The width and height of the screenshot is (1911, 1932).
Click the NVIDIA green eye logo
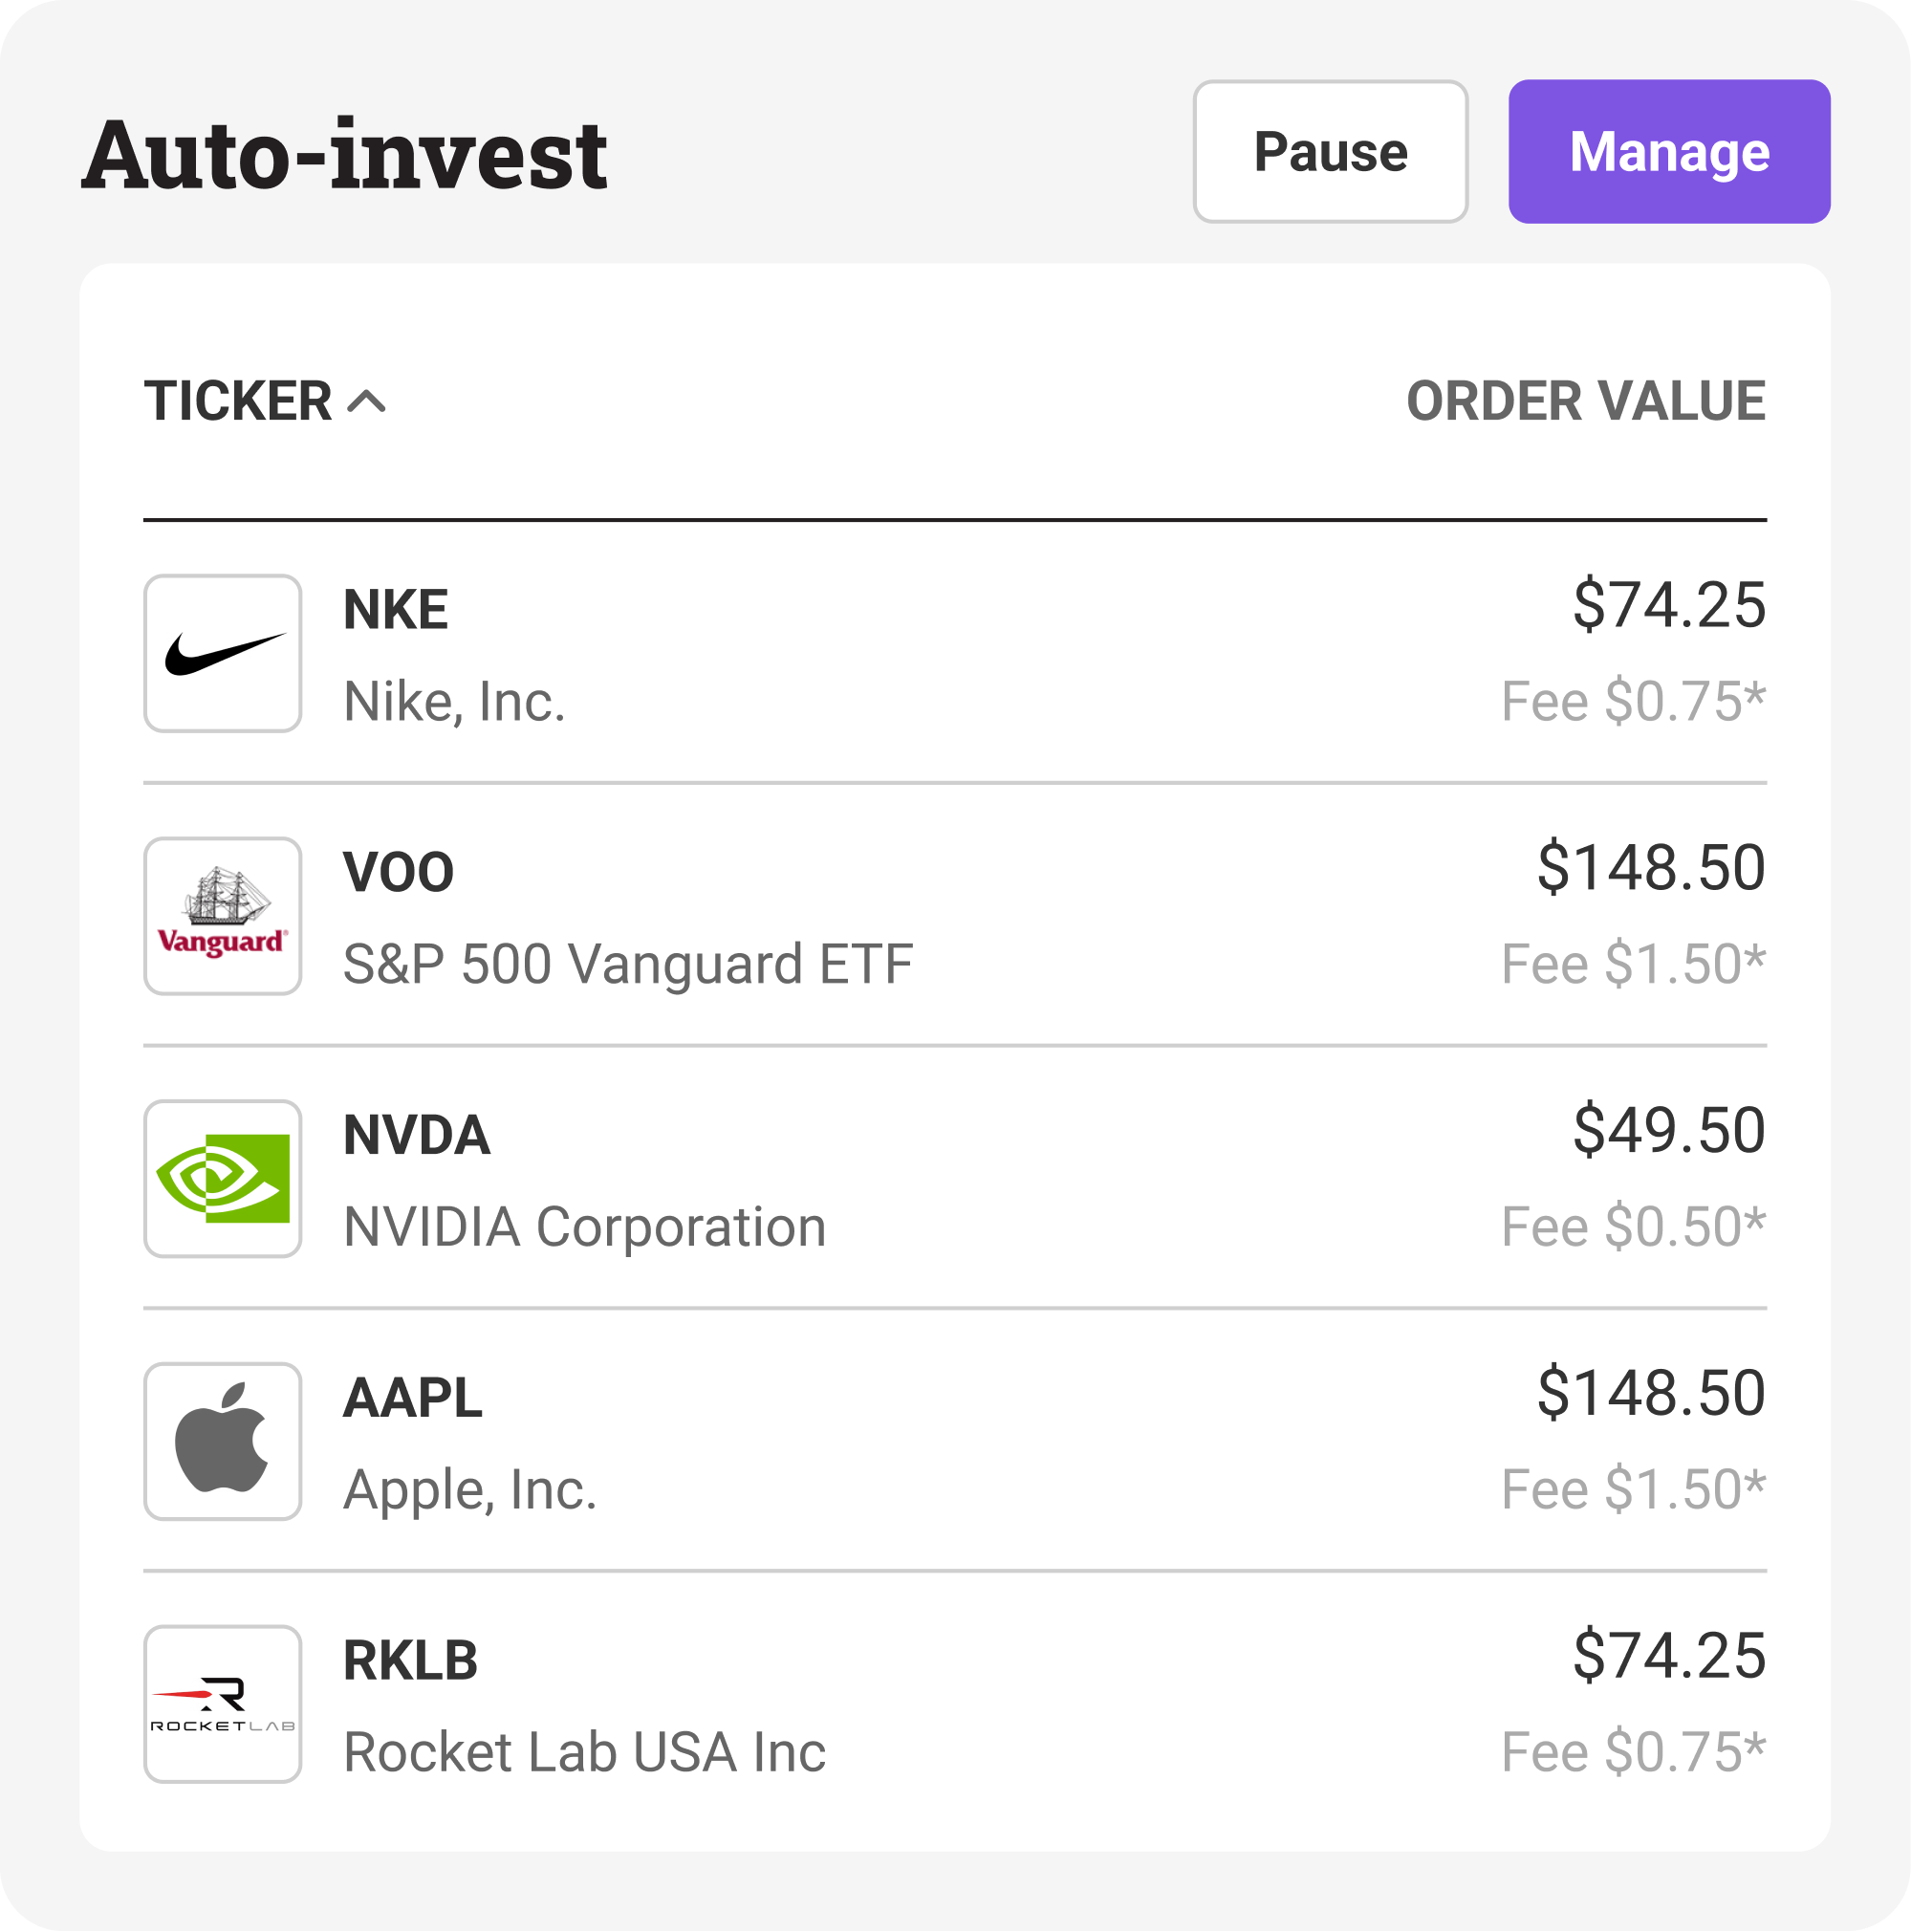[223, 1179]
